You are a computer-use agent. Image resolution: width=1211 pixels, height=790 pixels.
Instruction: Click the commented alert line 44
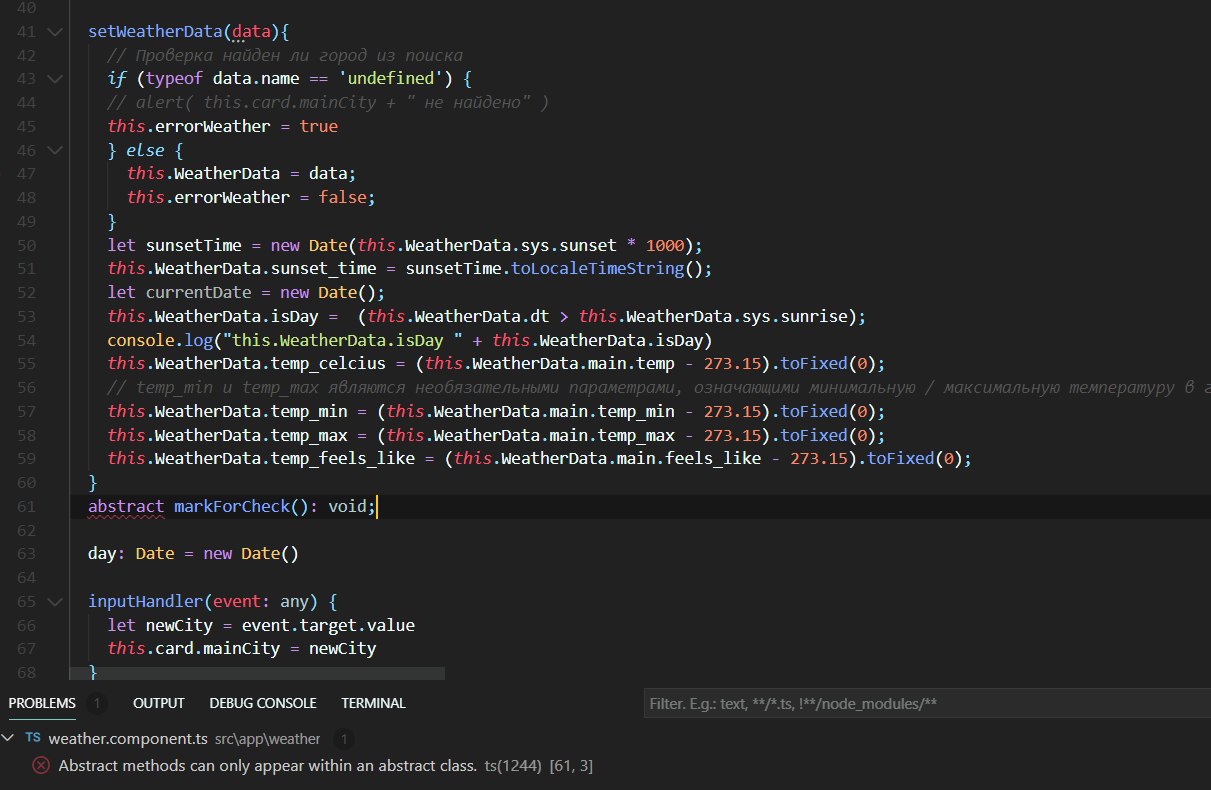328,102
